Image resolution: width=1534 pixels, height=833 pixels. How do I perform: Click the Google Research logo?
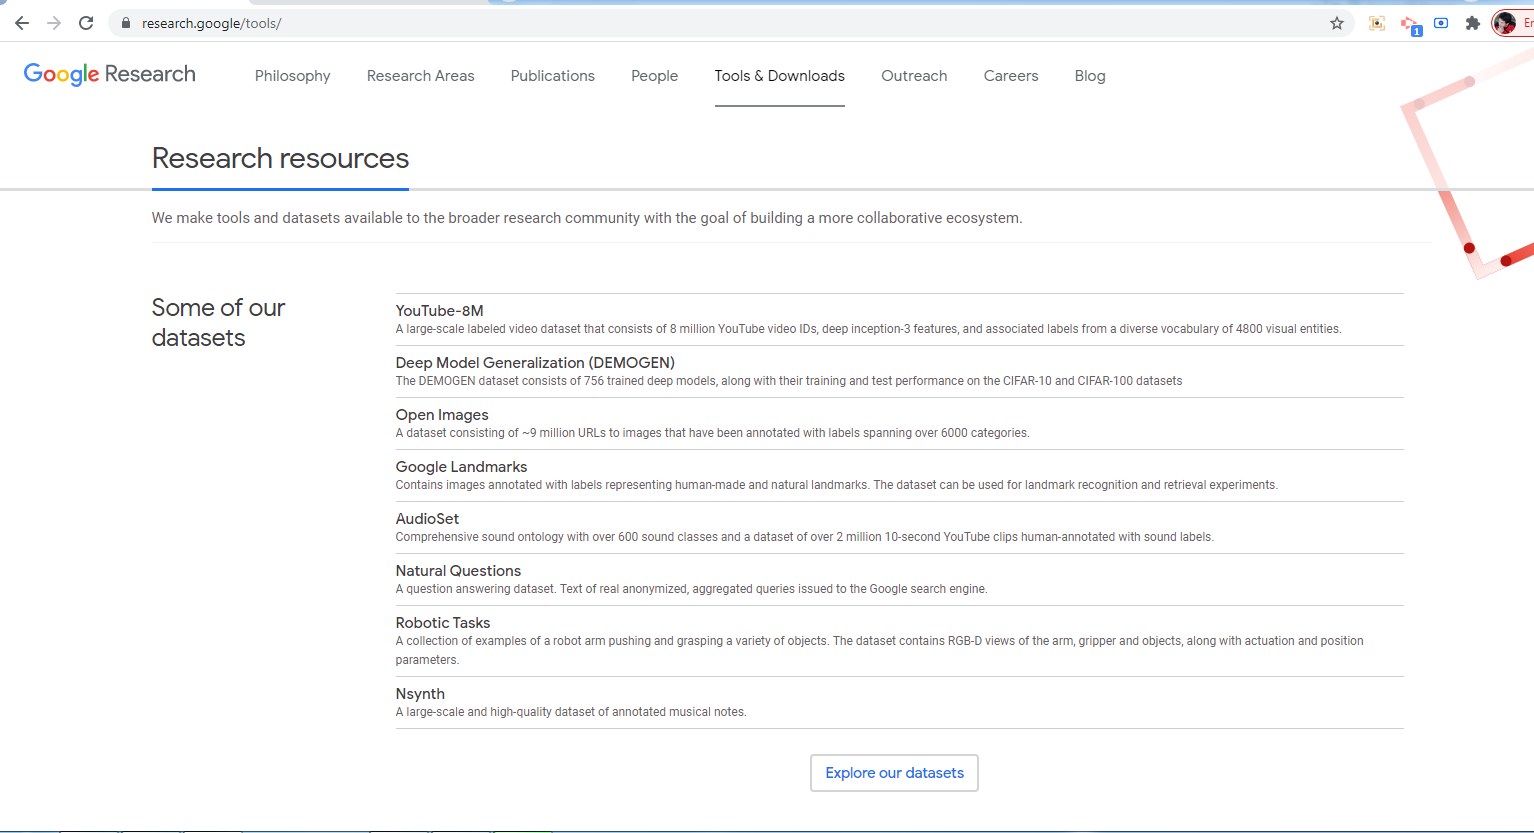click(x=109, y=75)
